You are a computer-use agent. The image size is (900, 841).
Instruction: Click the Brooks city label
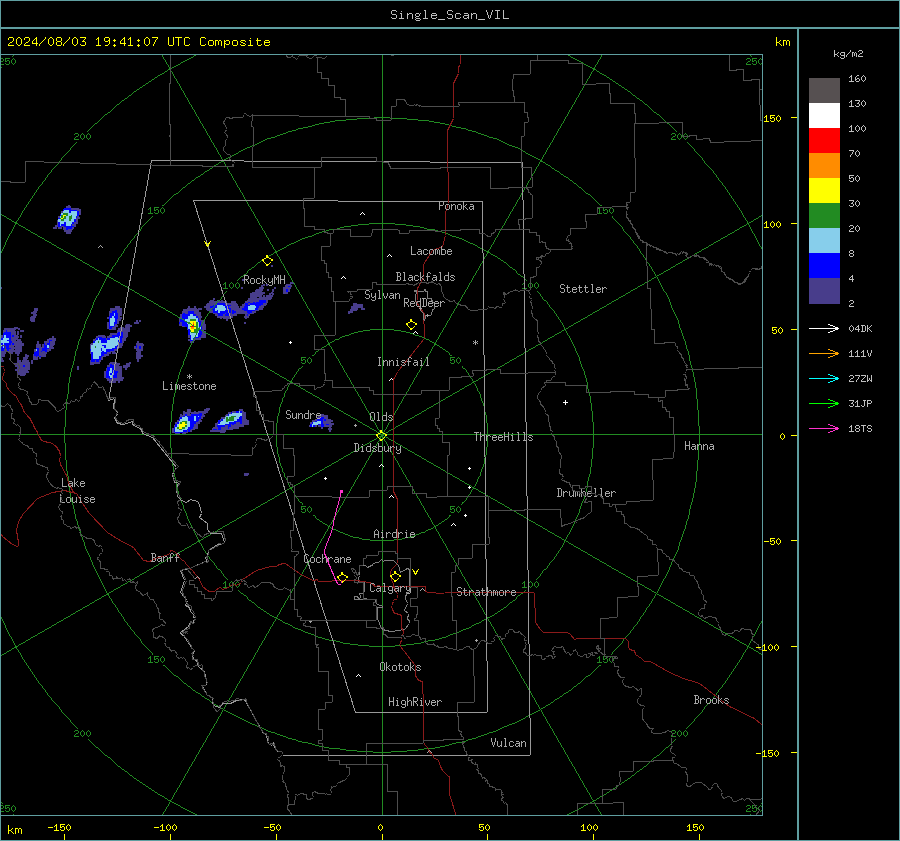[711, 700]
